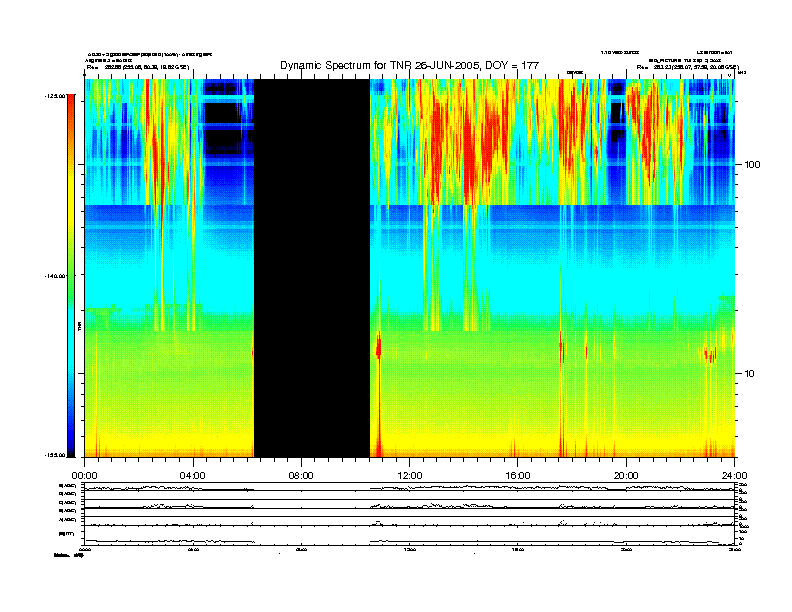Click the 'Rx=' parameter line at the upper right

tap(687, 67)
